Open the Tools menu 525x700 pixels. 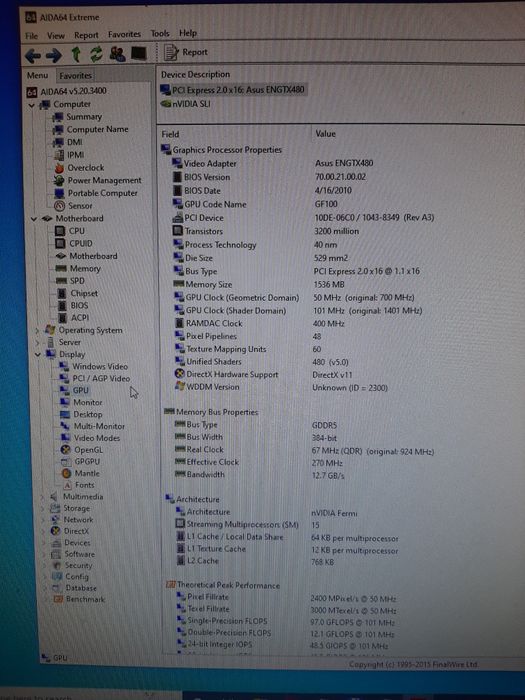(160, 33)
